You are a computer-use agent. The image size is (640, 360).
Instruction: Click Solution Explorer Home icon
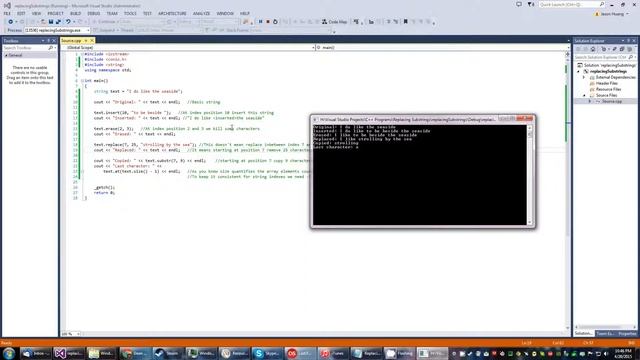(x=593, y=49)
